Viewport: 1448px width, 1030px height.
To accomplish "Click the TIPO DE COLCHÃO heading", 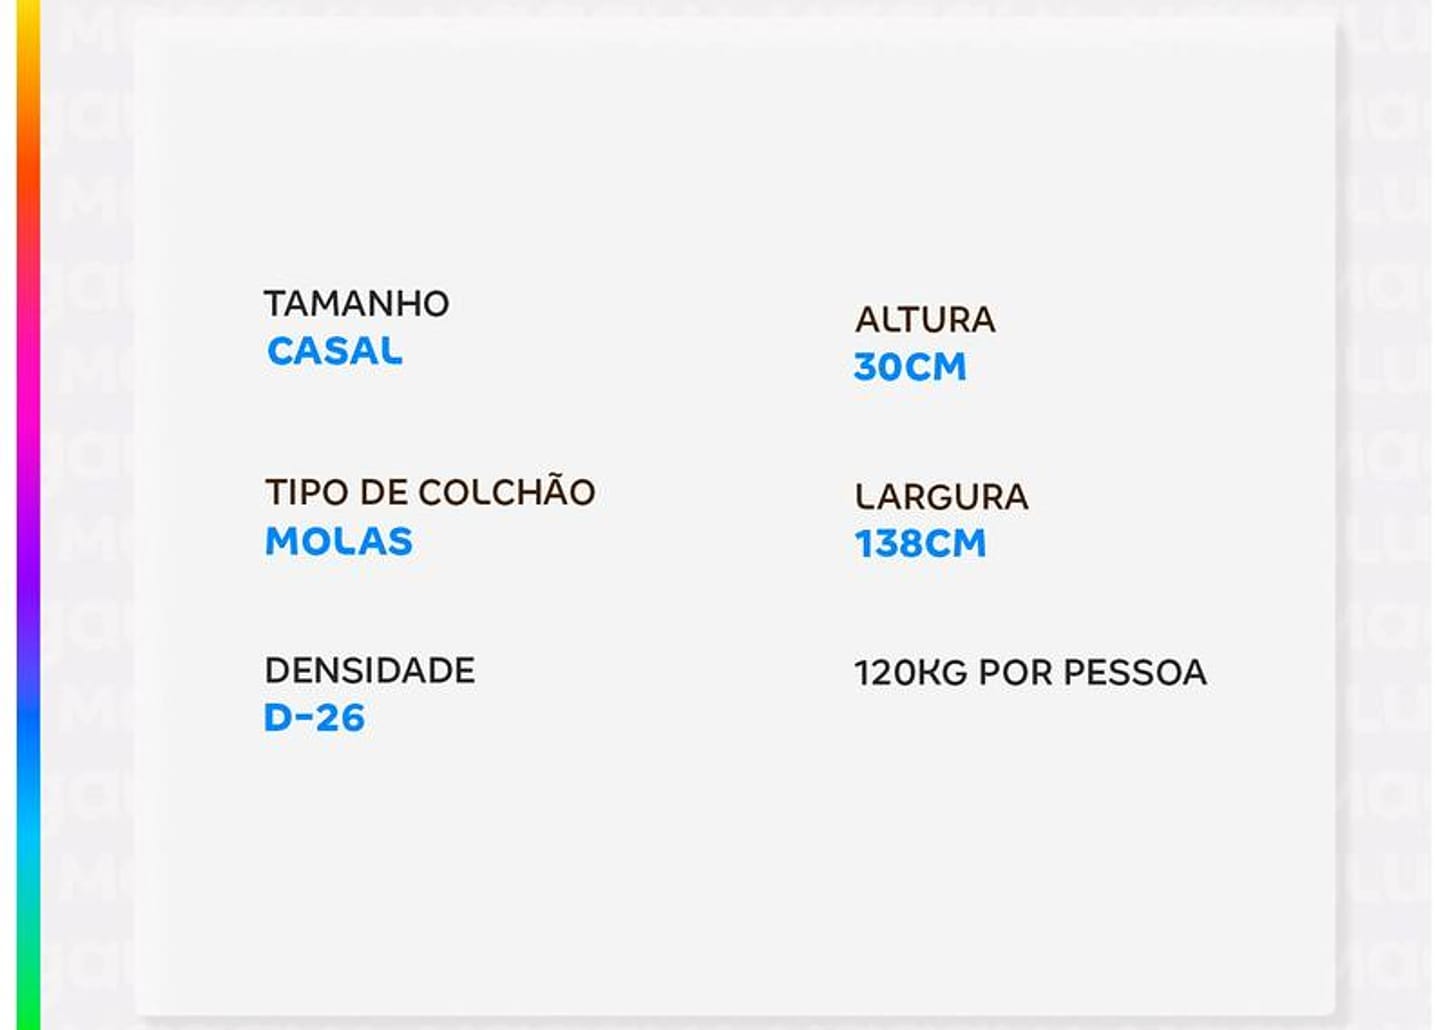I will (430, 492).
